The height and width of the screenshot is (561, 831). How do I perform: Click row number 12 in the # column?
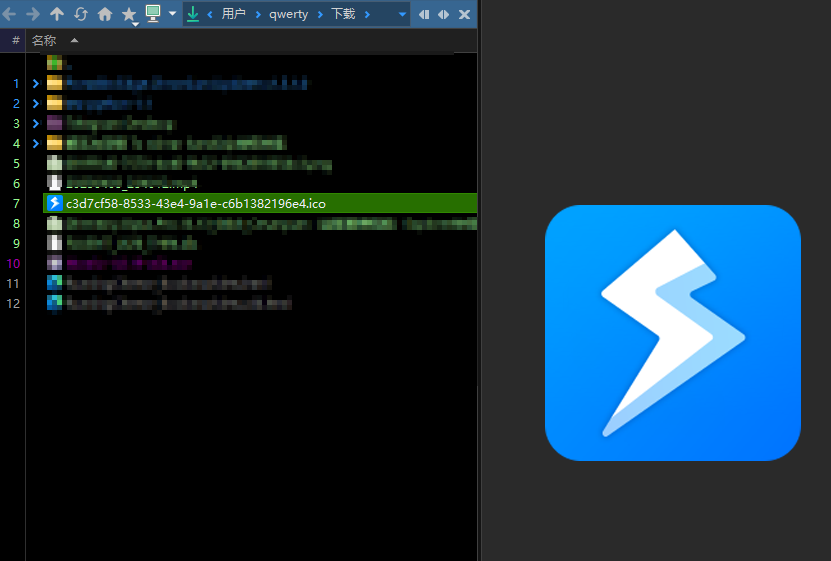pos(13,304)
